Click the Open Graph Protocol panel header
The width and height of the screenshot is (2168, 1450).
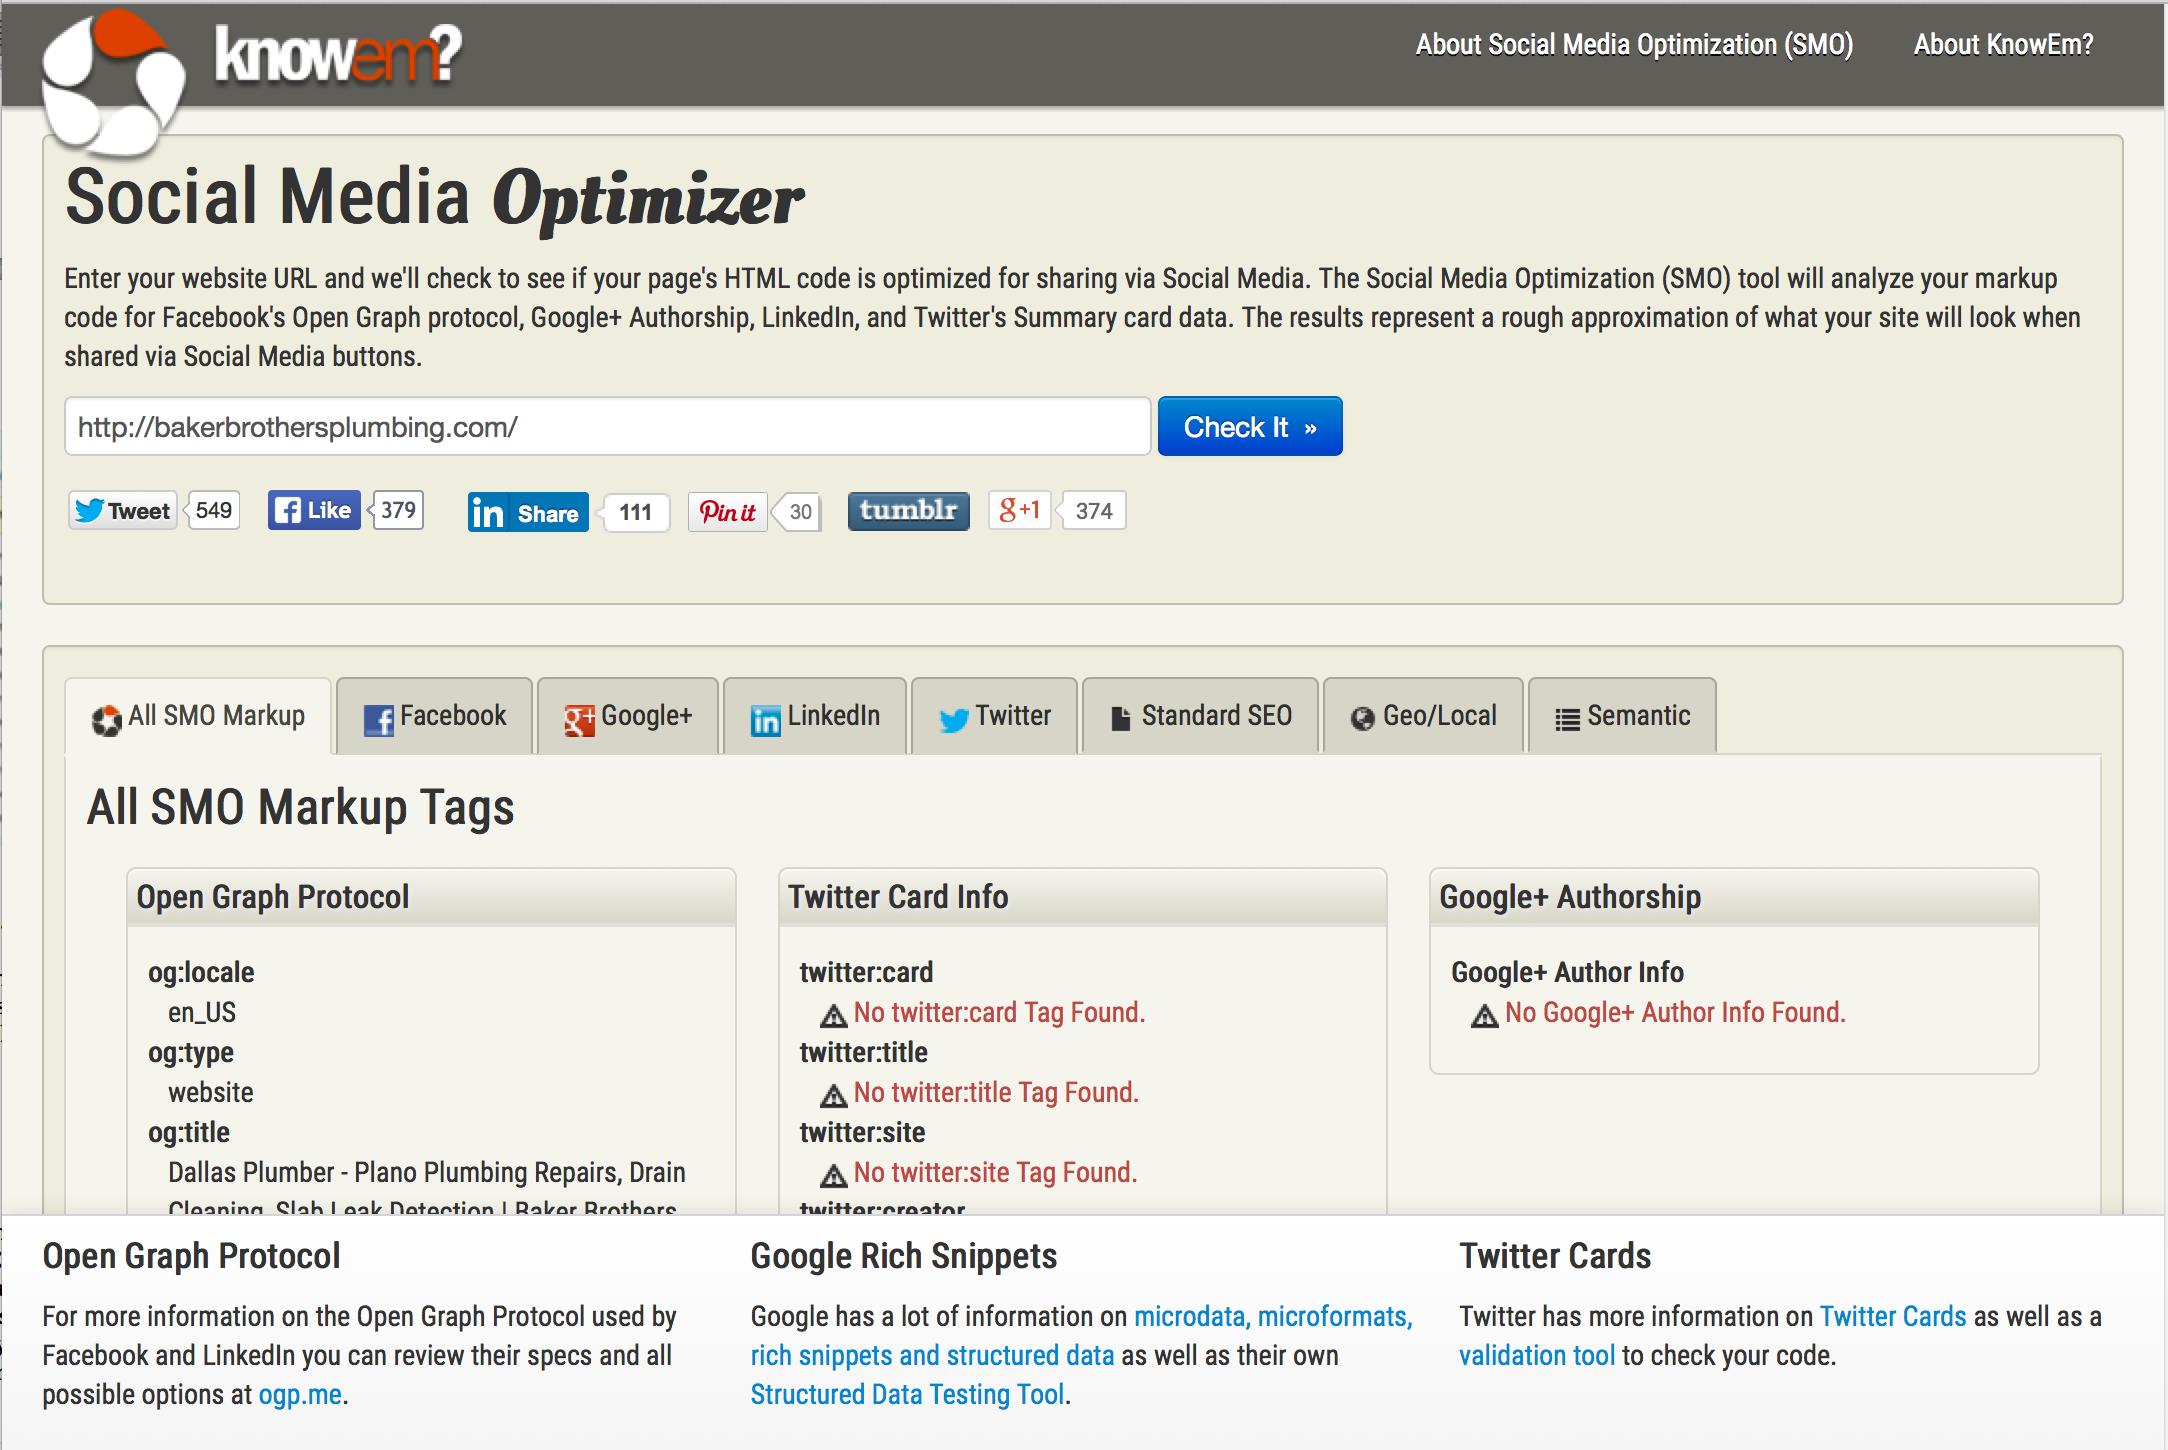[431, 897]
